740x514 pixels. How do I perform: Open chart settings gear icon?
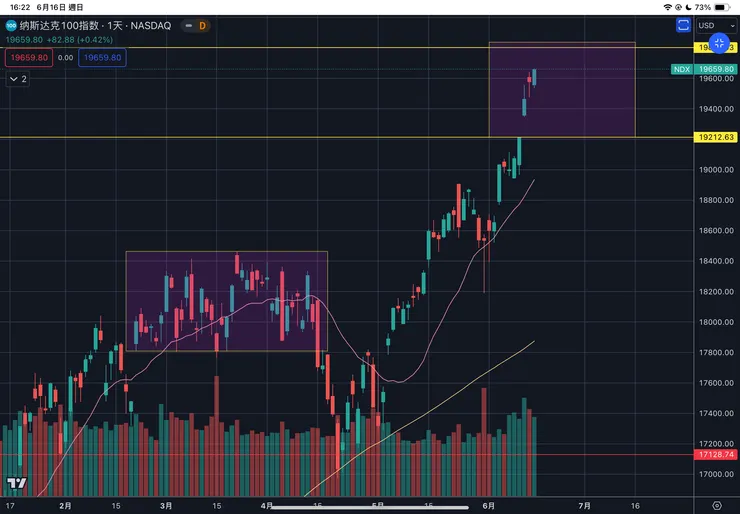click(x=716, y=506)
